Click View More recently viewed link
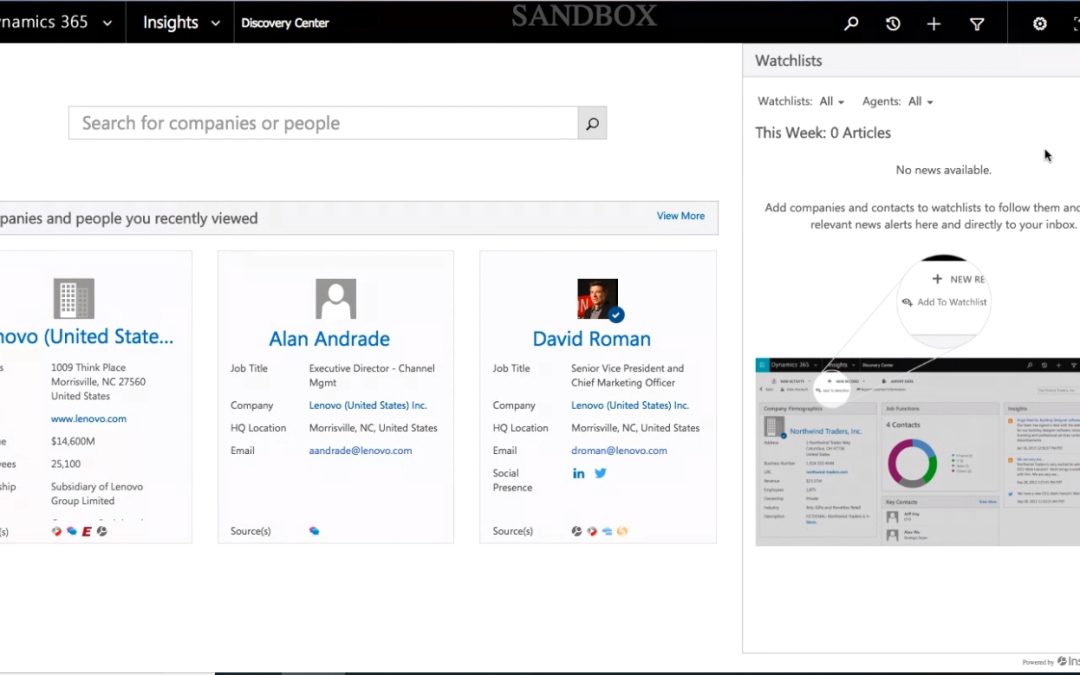 point(681,216)
